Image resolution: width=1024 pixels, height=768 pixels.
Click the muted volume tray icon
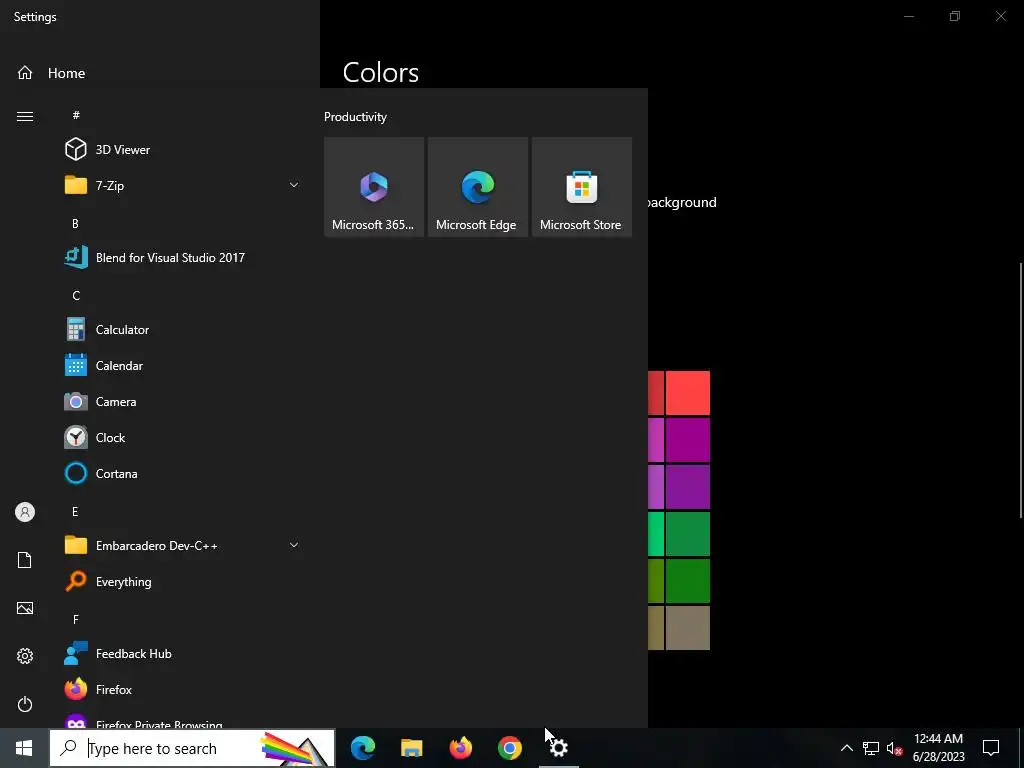coord(895,748)
